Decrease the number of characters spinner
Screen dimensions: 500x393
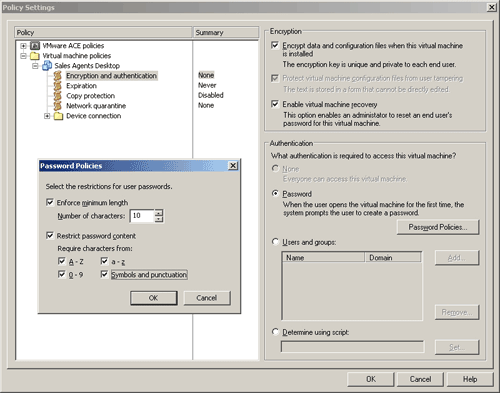point(159,219)
